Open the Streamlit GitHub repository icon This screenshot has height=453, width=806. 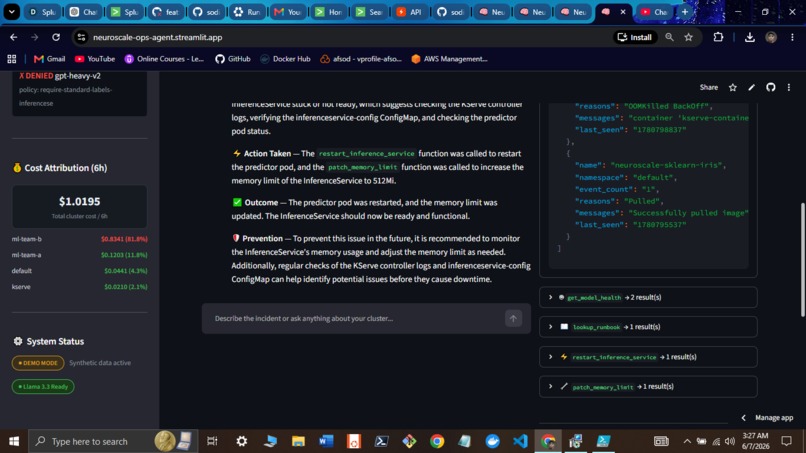click(x=770, y=87)
